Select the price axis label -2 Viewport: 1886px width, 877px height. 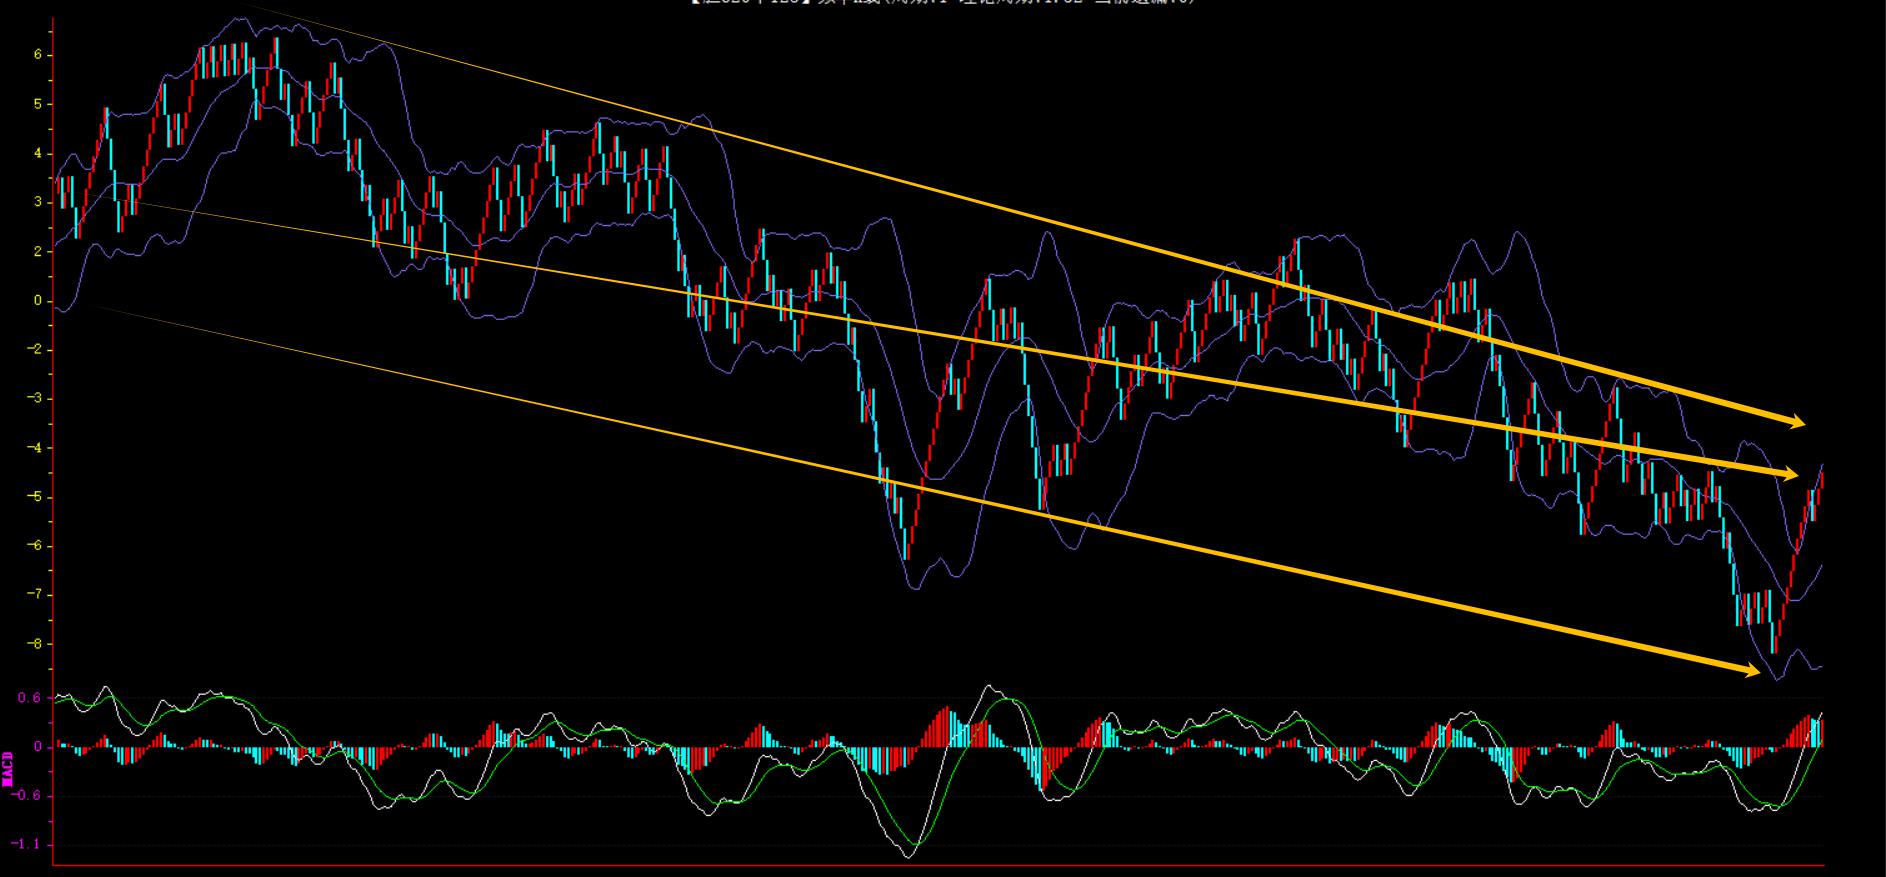[x=35, y=350]
